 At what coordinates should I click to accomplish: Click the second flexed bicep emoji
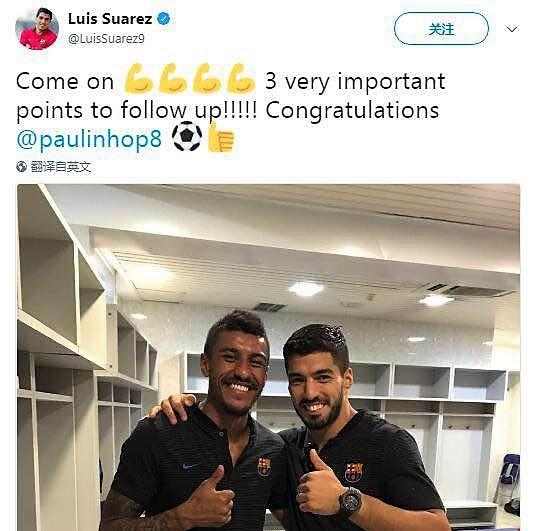click(x=172, y=79)
